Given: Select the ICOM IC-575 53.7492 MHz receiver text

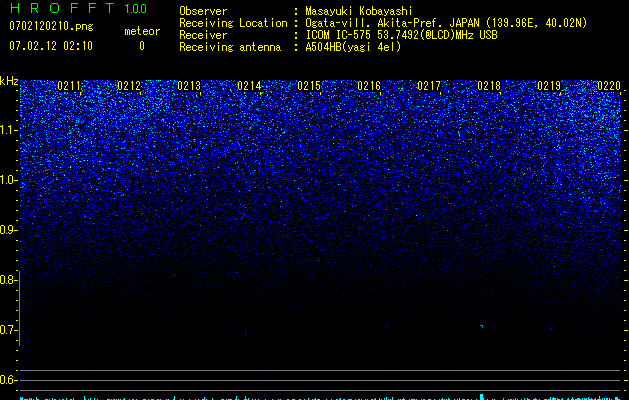Looking at the screenshot, I should click(x=401, y=35).
